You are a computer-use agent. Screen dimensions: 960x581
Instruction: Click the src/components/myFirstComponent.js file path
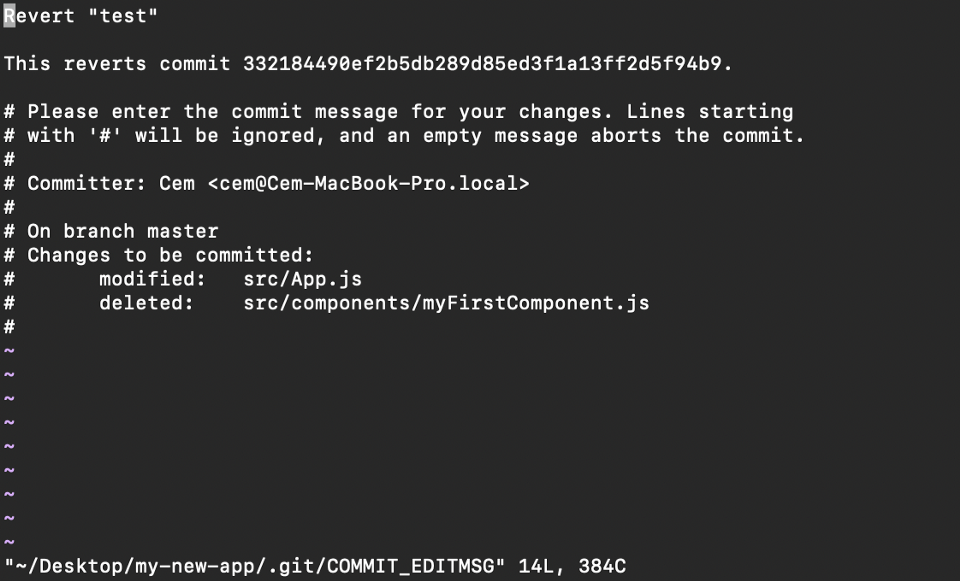(446, 303)
